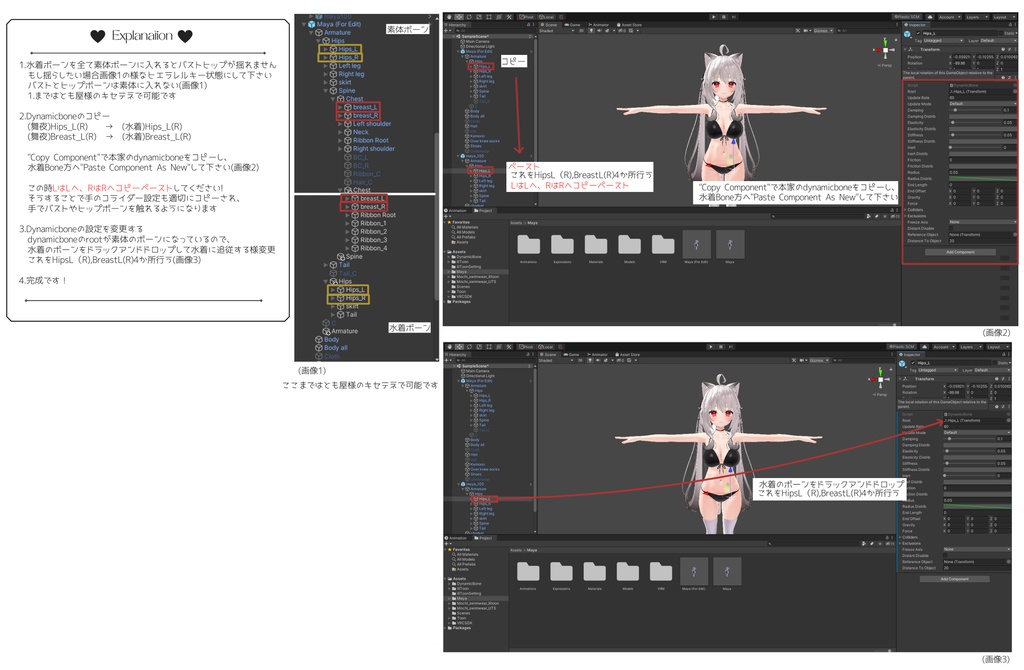This screenshot has height=670, width=1024.
Task: Expand the Left leg bone in 画像1 hierarchy
Action: click(325, 65)
